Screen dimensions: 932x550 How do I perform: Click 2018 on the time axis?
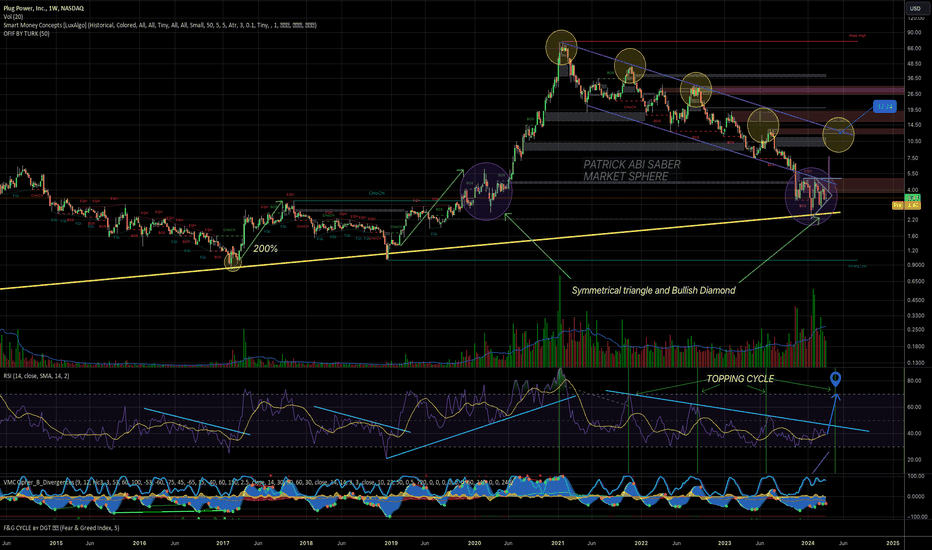click(306, 543)
